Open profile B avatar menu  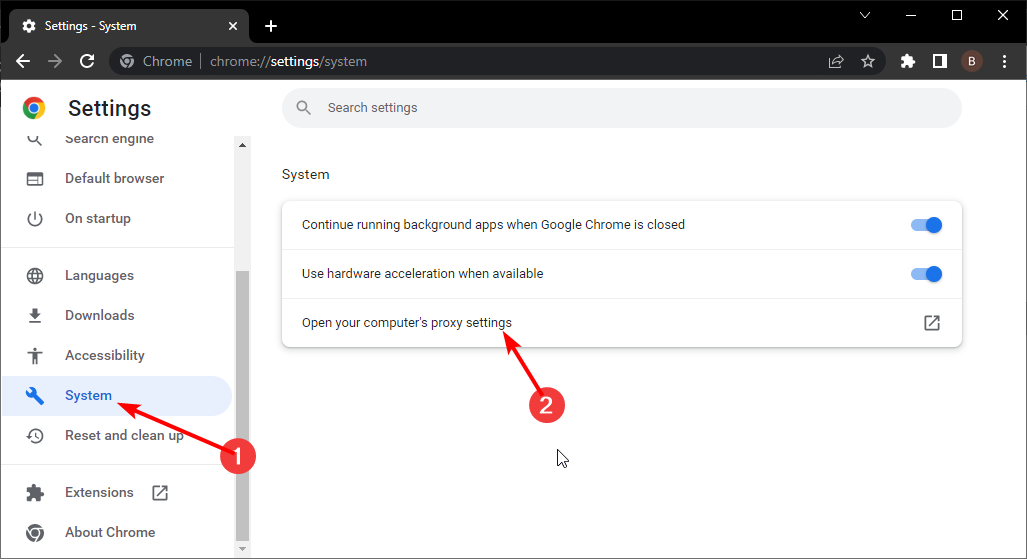[x=972, y=62]
